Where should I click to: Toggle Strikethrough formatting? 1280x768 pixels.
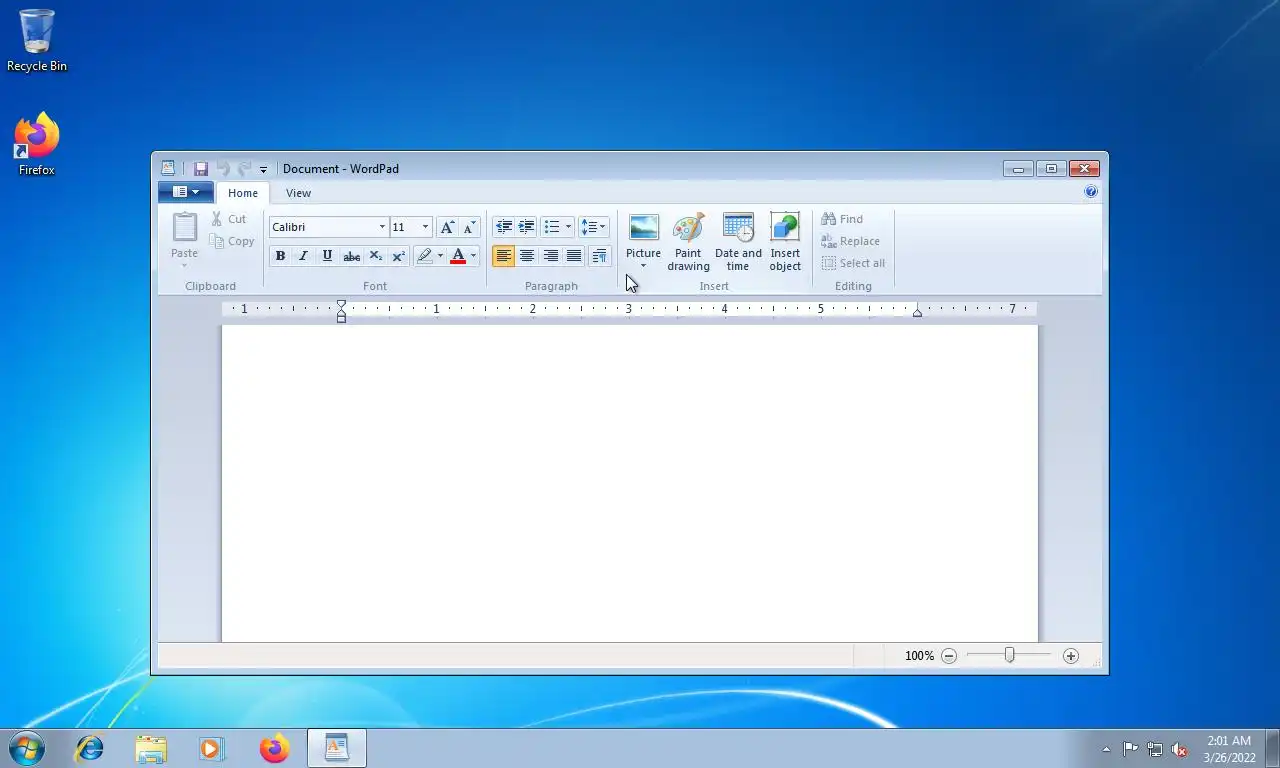351,256
